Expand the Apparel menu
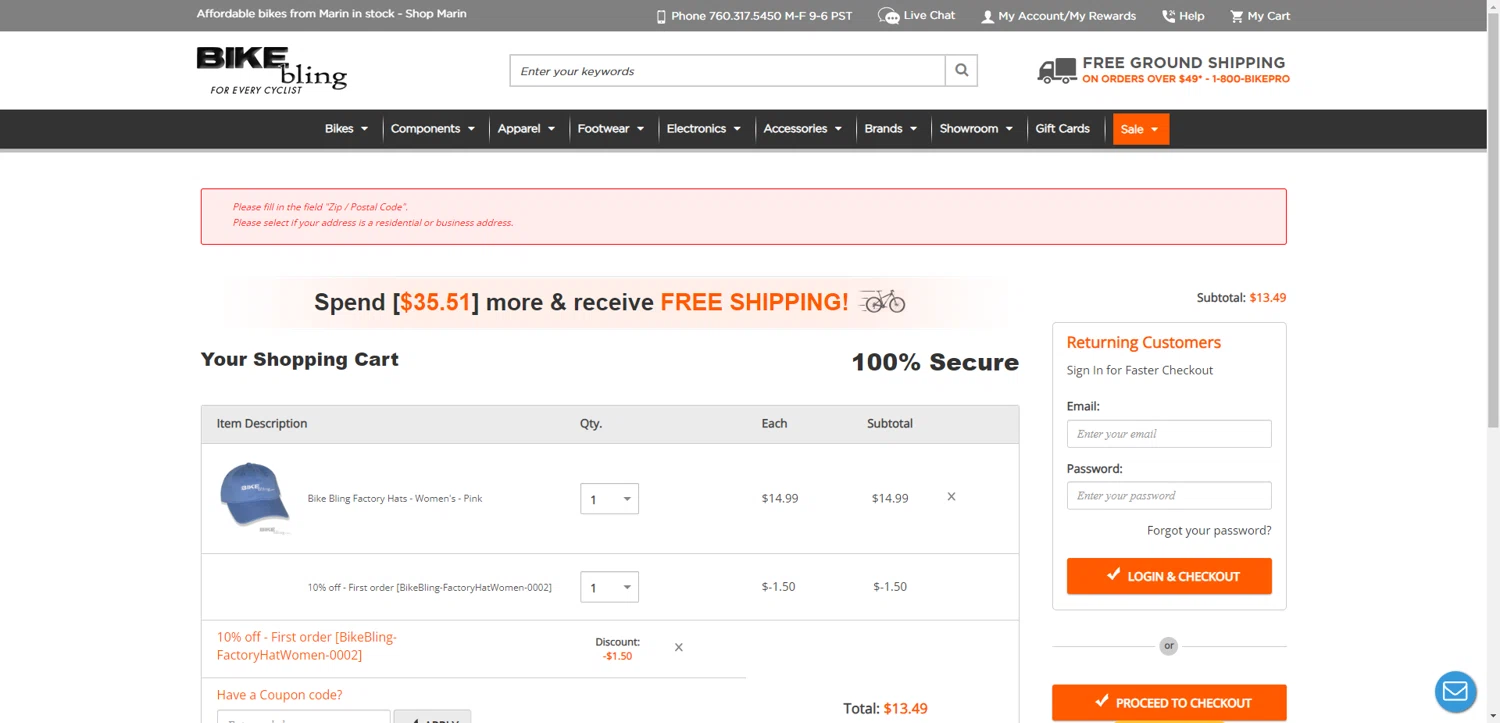Image resolution: width=1500 pixels, height=723 pixels. [x=526, y=129]
